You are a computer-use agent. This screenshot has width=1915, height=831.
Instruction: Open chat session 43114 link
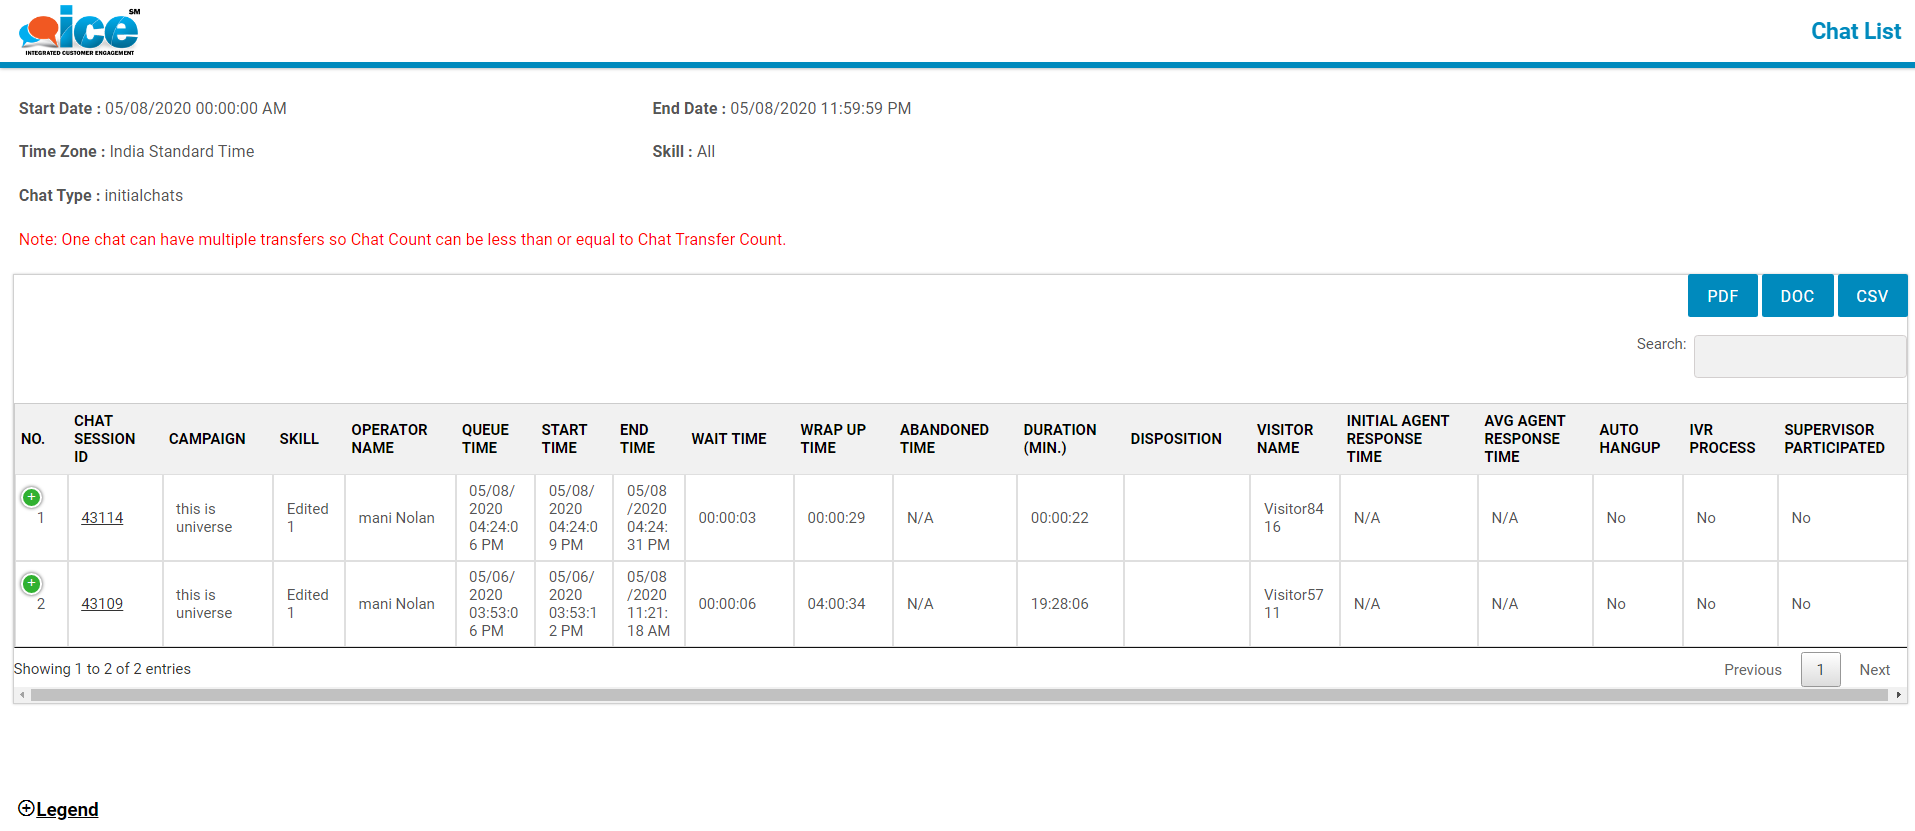pyautogui.click(x=102, y=518)
